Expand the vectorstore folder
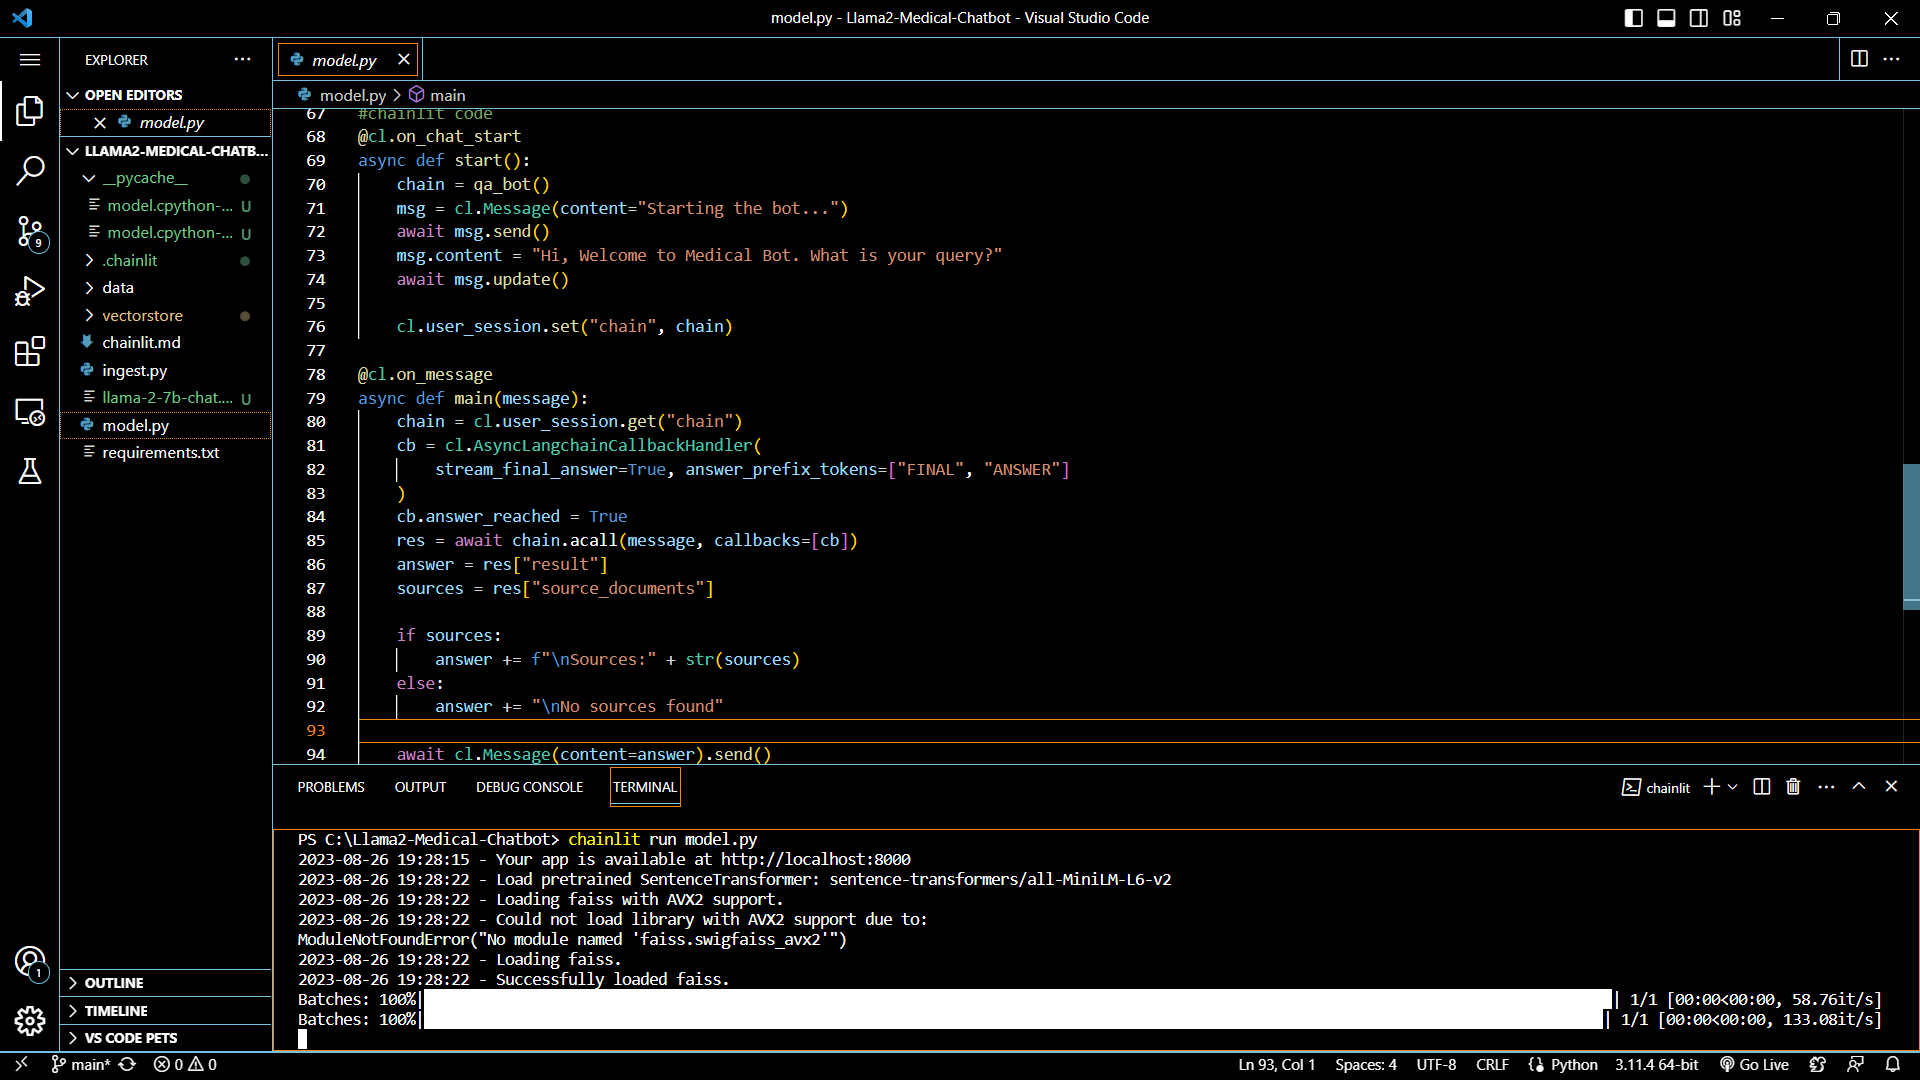The height and width of the screenshot is (1080, 1920). point(142,315)
